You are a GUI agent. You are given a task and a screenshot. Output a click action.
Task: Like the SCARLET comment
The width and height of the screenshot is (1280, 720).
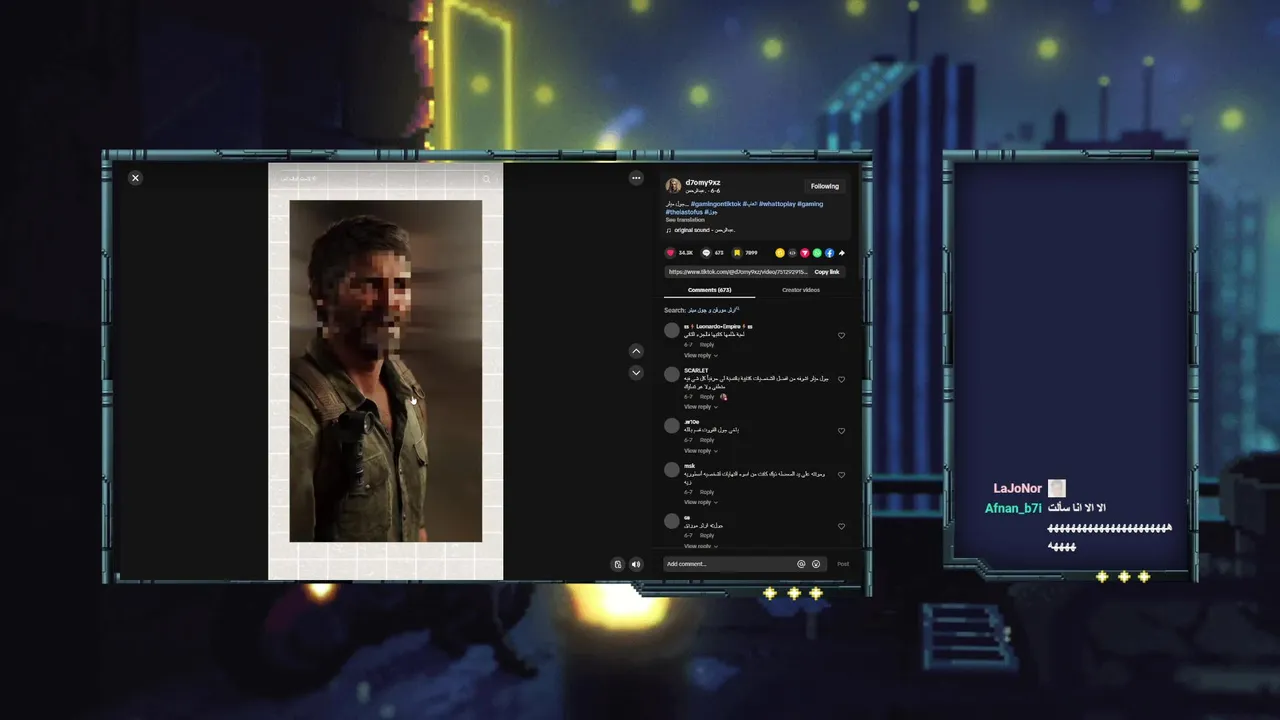841,380
